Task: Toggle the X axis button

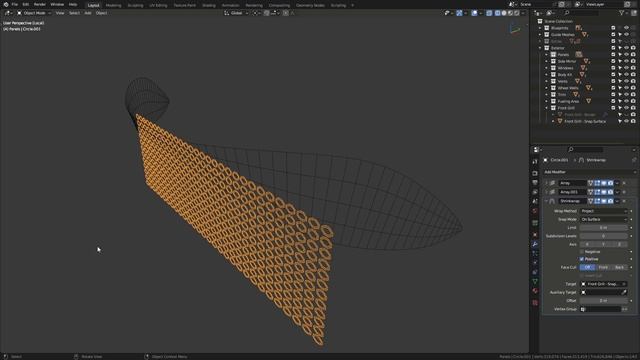Action: click(x=587, y=244)
